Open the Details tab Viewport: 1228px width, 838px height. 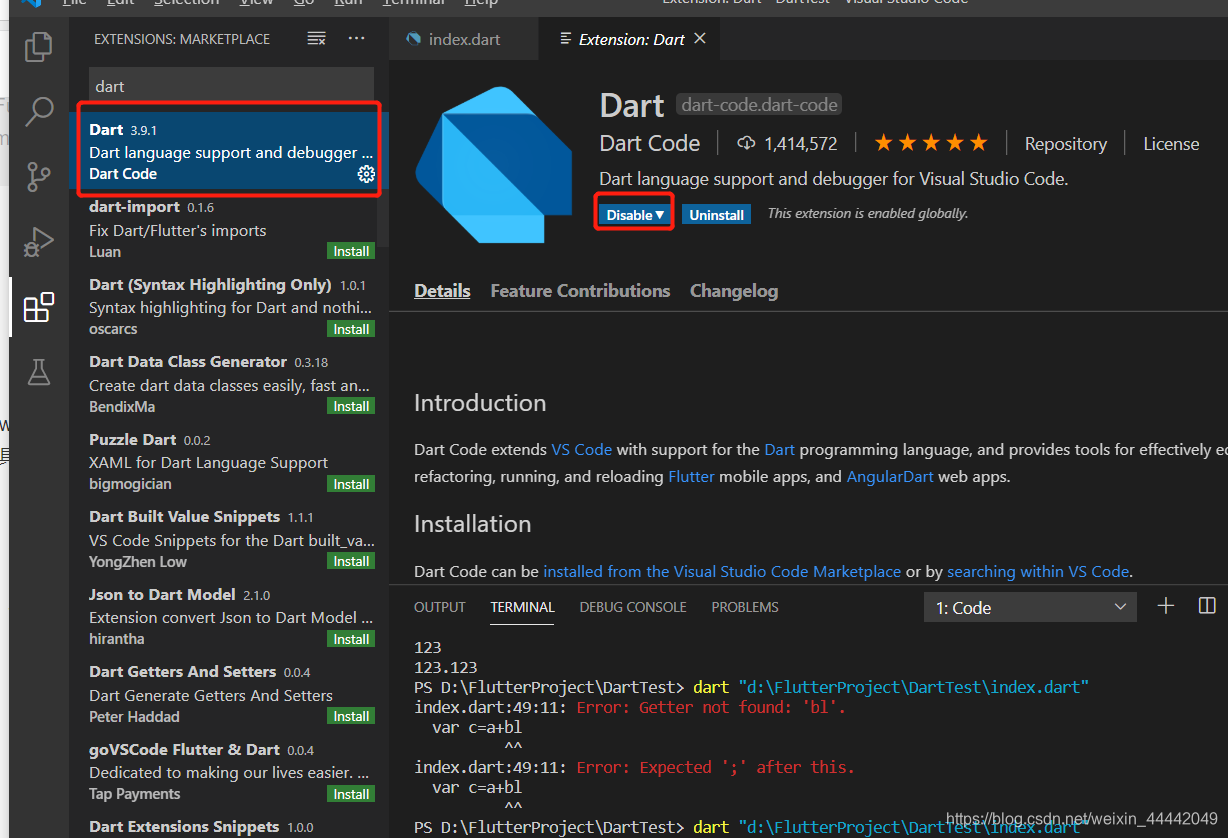tap(442, 291)
